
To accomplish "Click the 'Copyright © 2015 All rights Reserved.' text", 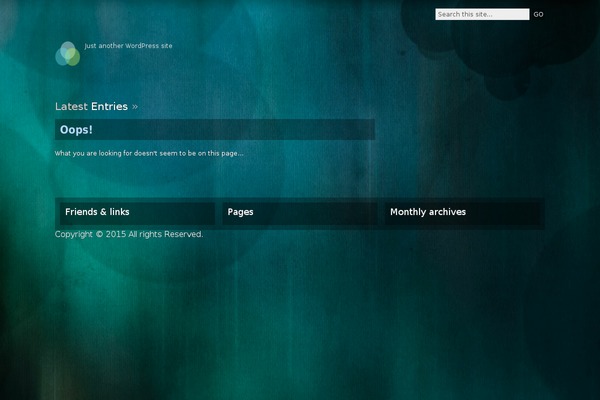I will click(x=129, y=234).
